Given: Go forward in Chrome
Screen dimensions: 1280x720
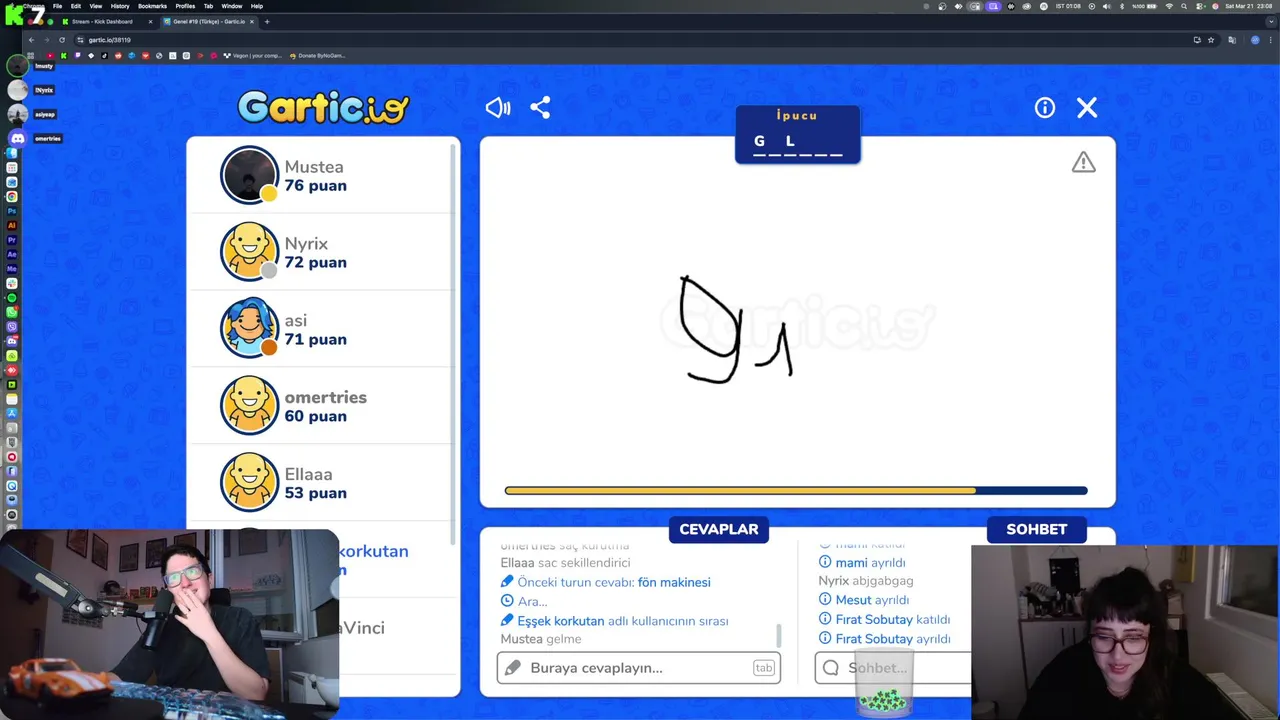Looking at the screenshot, I should [x=47, y=40].
